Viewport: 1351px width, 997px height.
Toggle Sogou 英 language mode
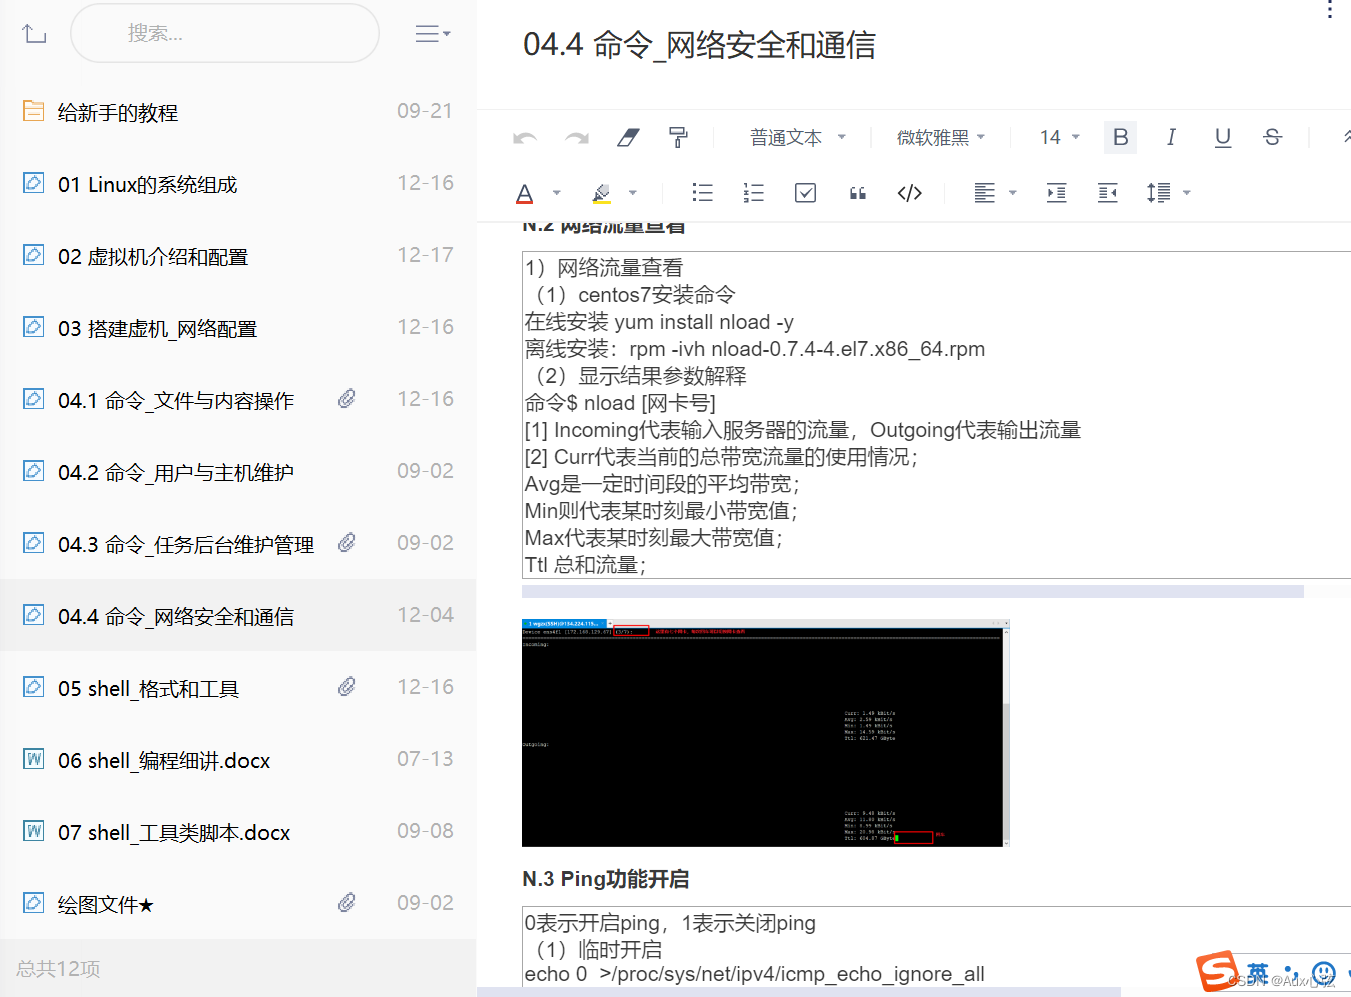tap(1258, 972)
